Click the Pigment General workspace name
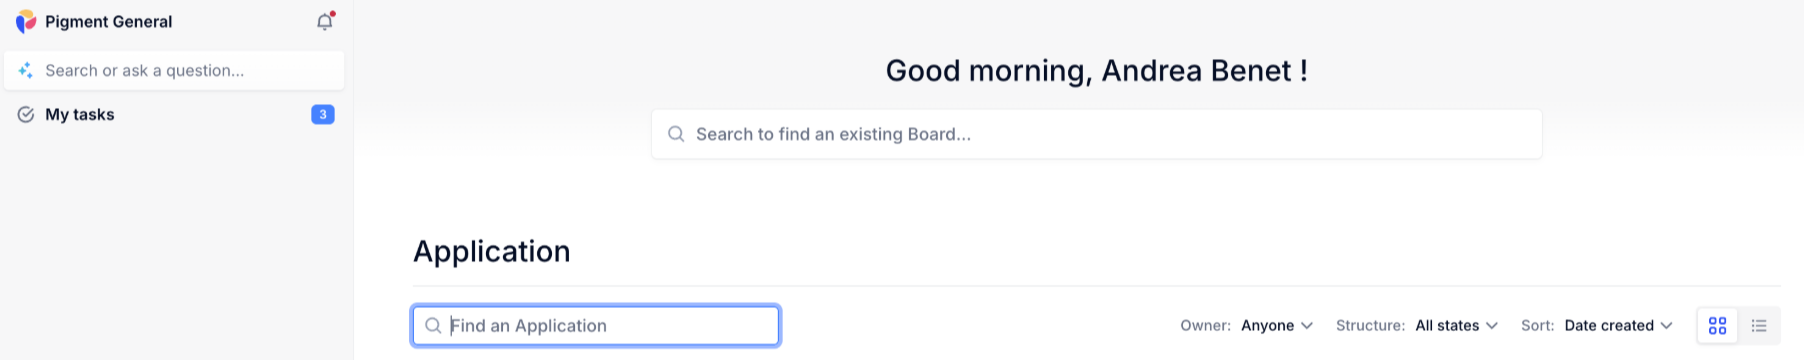 [108, 22]
